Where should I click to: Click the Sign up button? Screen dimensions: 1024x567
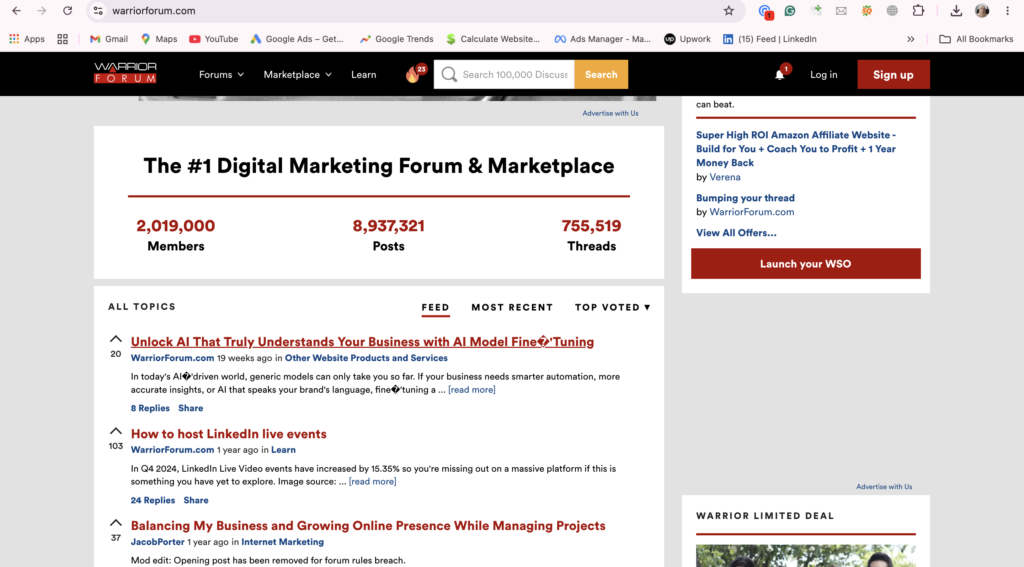pos(893,74)
